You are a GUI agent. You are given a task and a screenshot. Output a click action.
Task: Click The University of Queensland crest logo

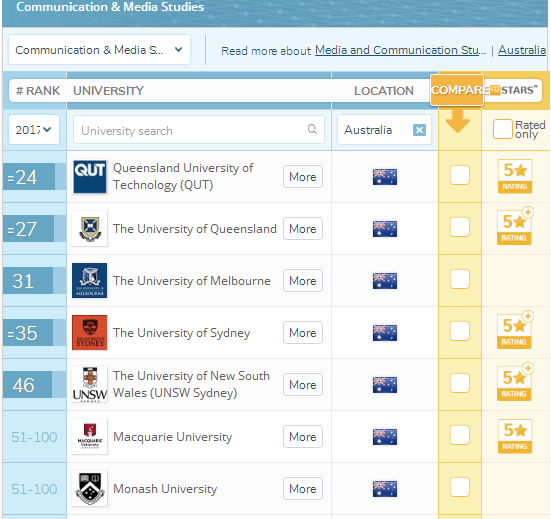pos(90,229)
